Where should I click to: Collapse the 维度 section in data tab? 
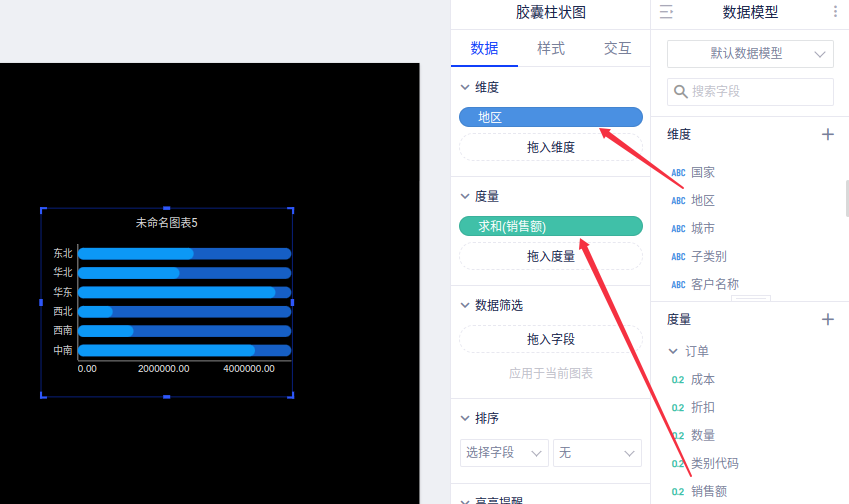tap(465, 88)
